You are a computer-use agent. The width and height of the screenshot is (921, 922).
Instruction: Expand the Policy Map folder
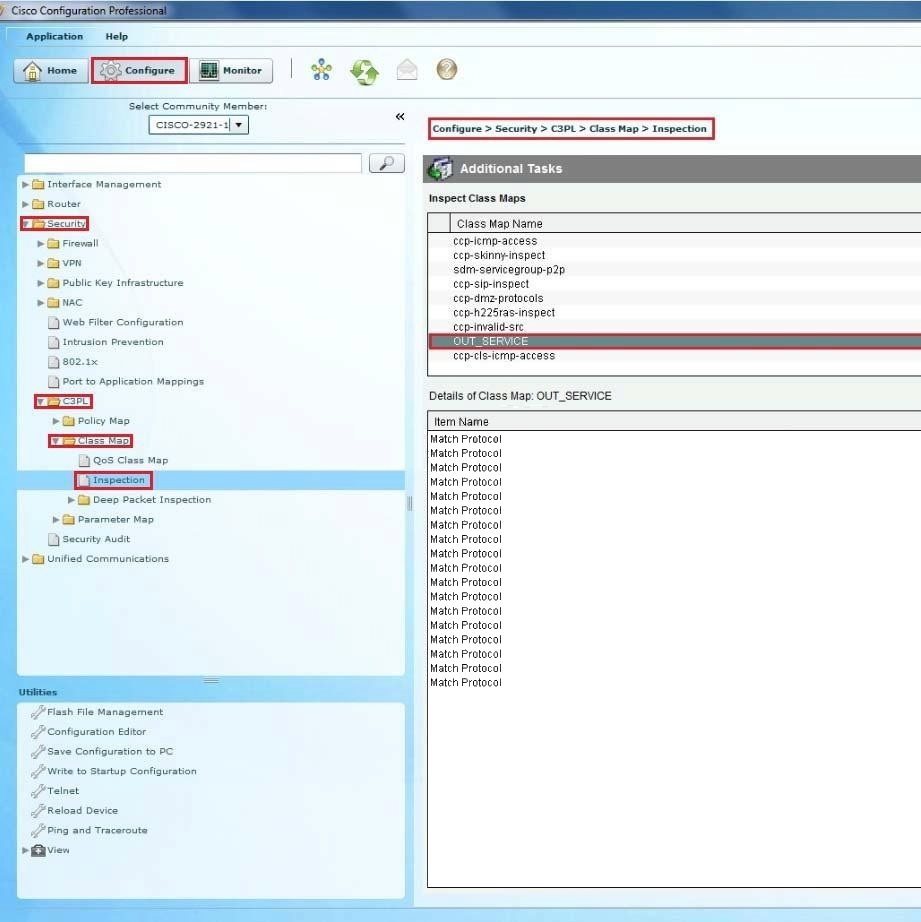56,421
